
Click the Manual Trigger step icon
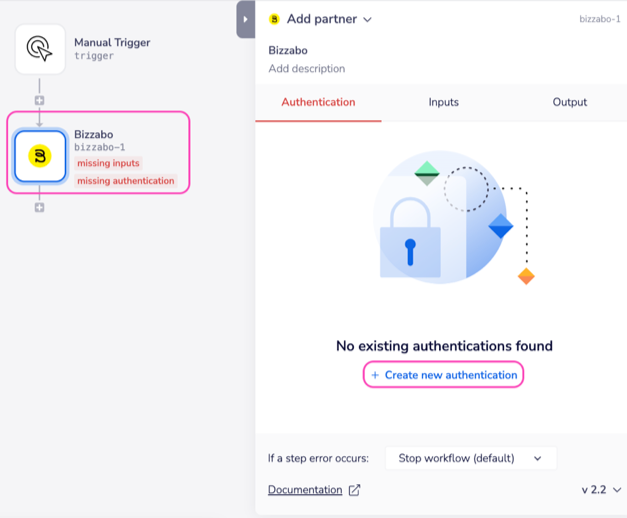click(40, 49)
